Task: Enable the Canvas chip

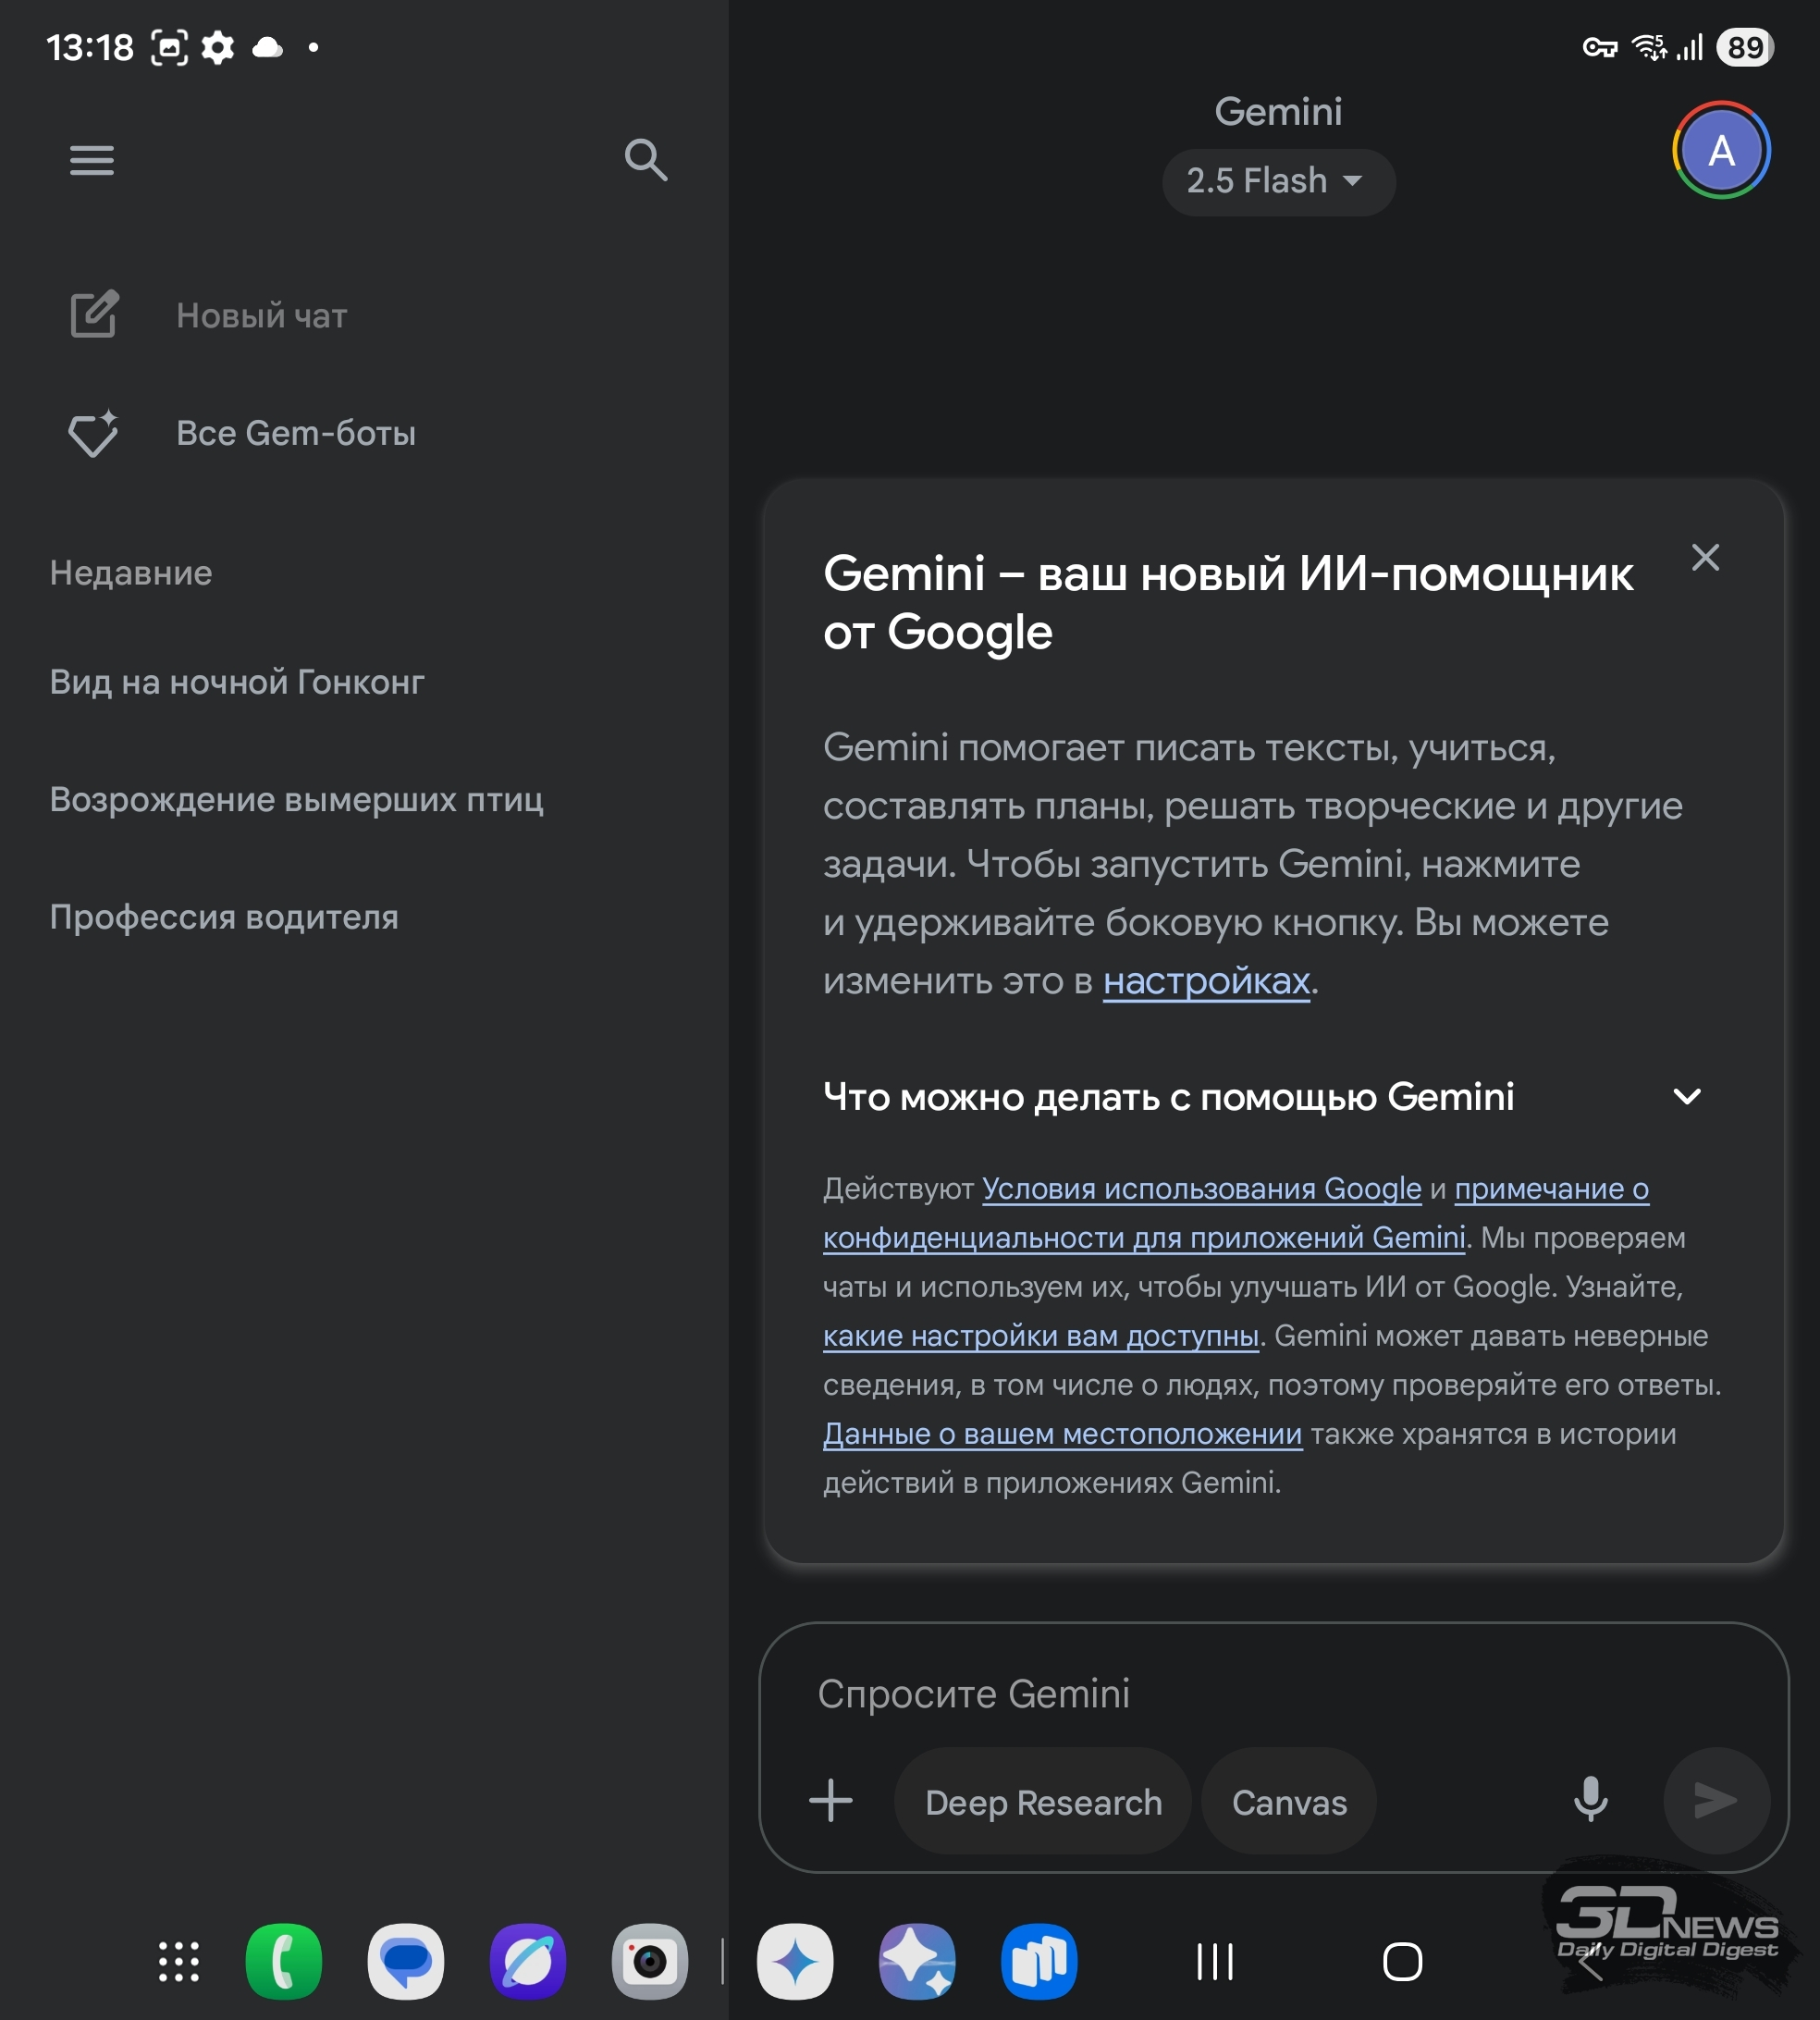Action: [1288, 1802]
